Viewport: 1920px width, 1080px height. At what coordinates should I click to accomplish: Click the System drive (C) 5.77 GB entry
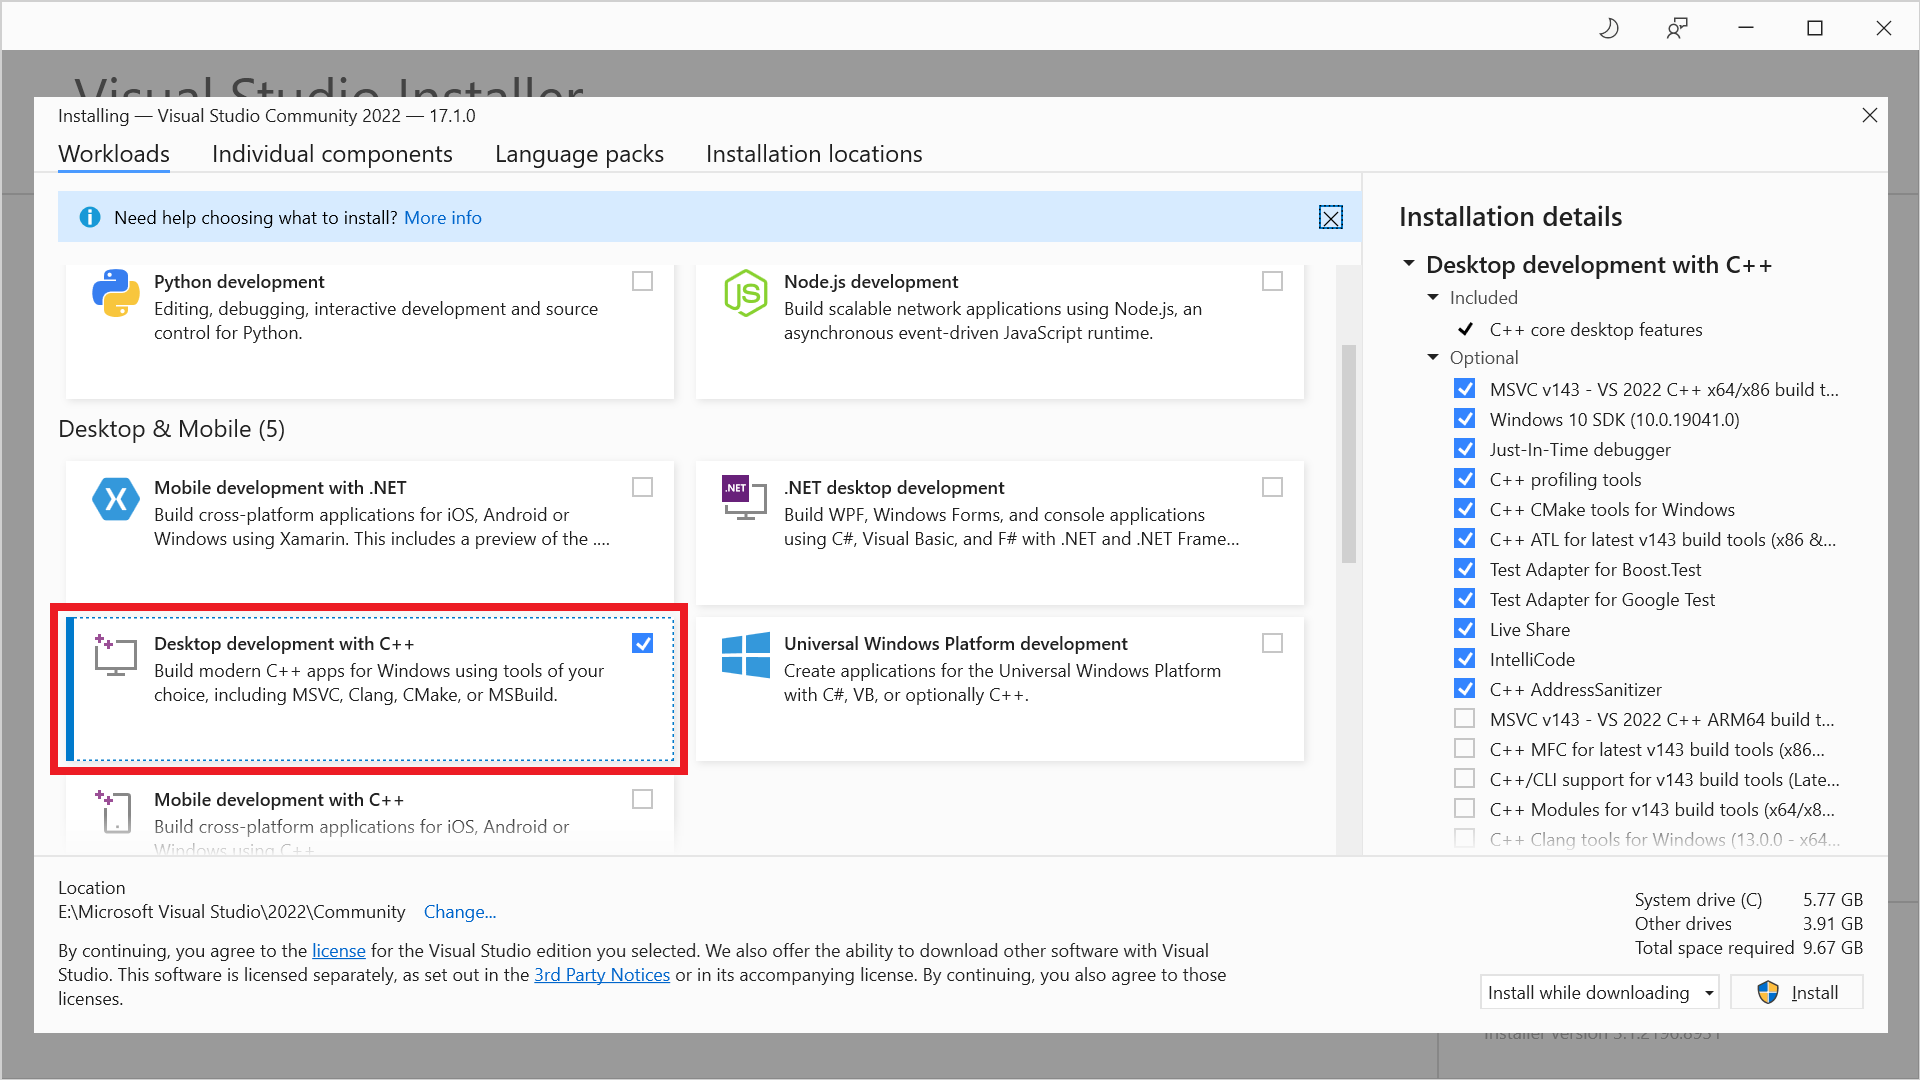(1749, 899)
